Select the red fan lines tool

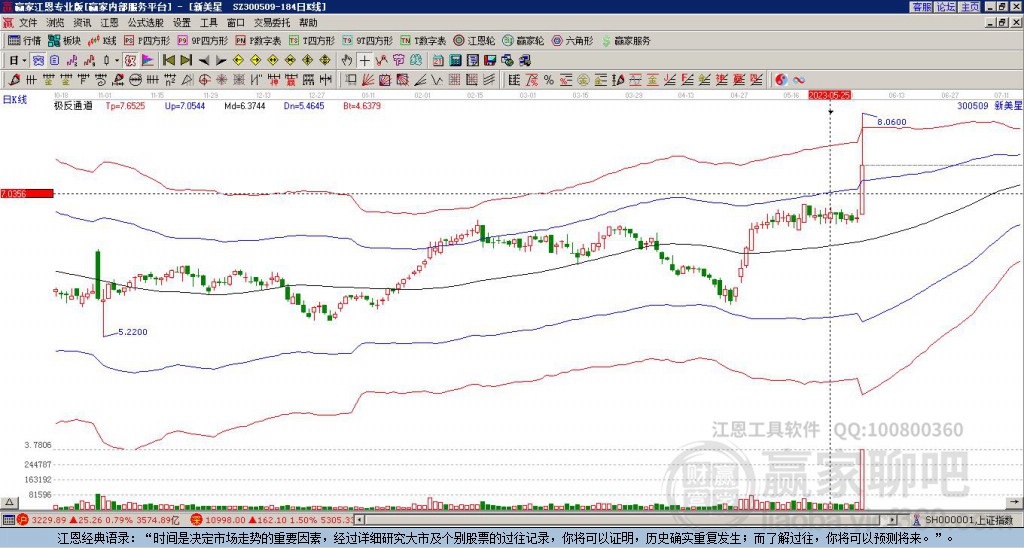(367, 80)
